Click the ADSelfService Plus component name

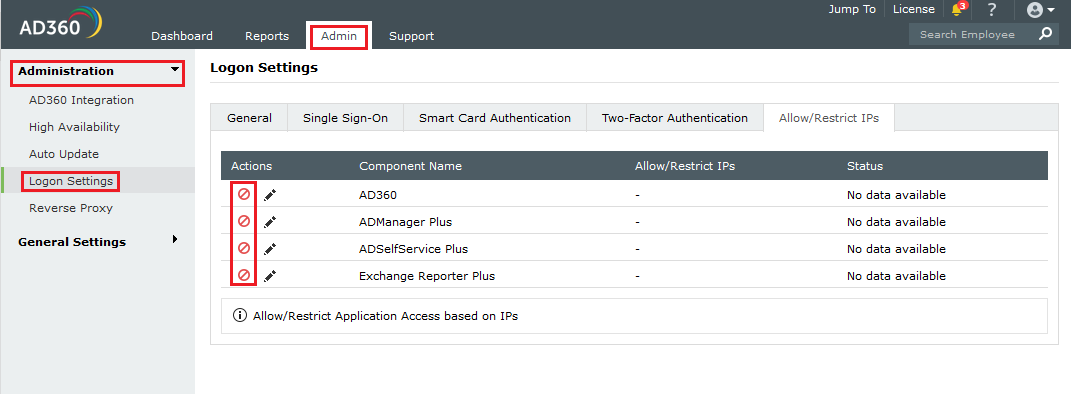414,249
